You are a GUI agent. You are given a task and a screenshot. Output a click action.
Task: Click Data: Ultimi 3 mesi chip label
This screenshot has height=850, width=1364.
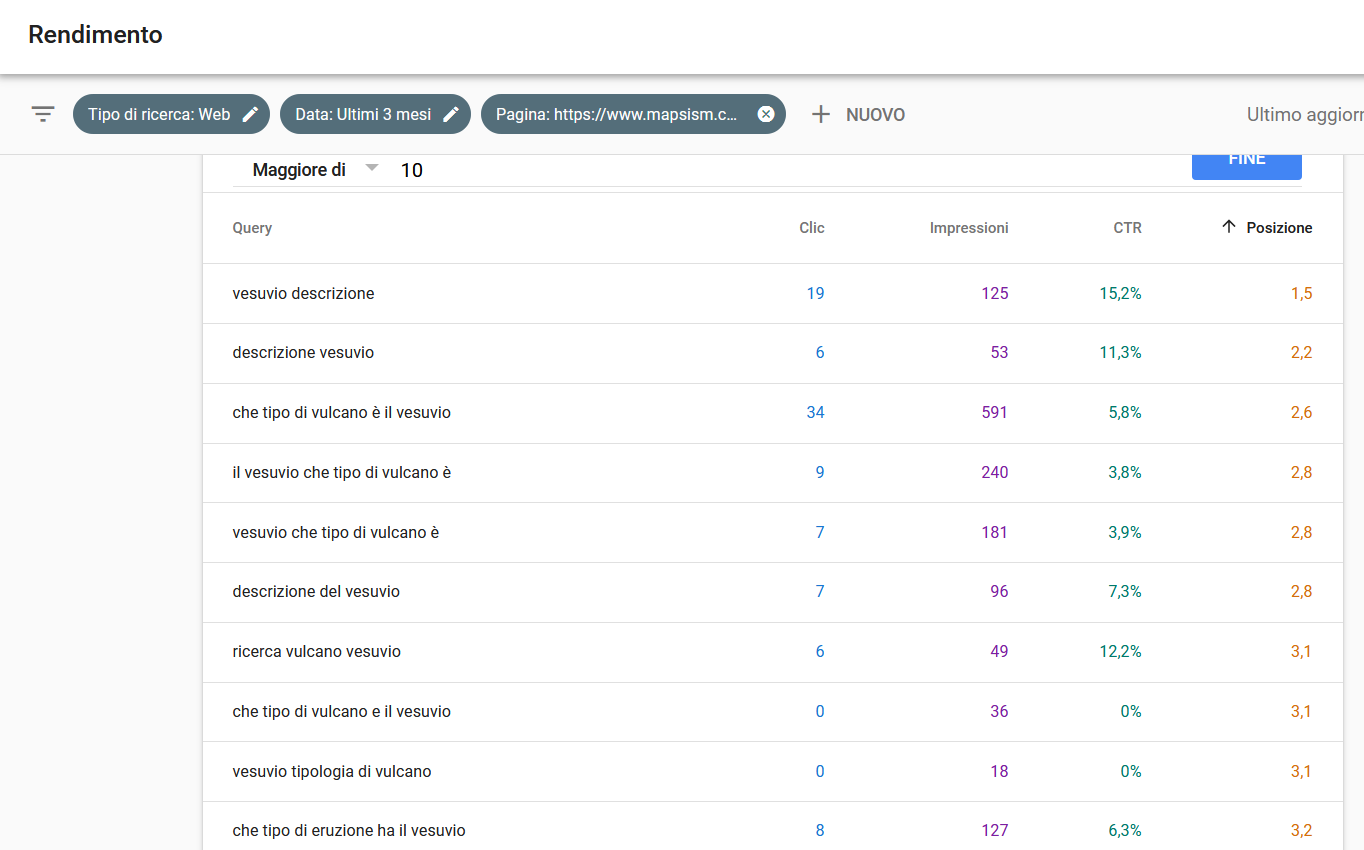[x=363, y=114]
